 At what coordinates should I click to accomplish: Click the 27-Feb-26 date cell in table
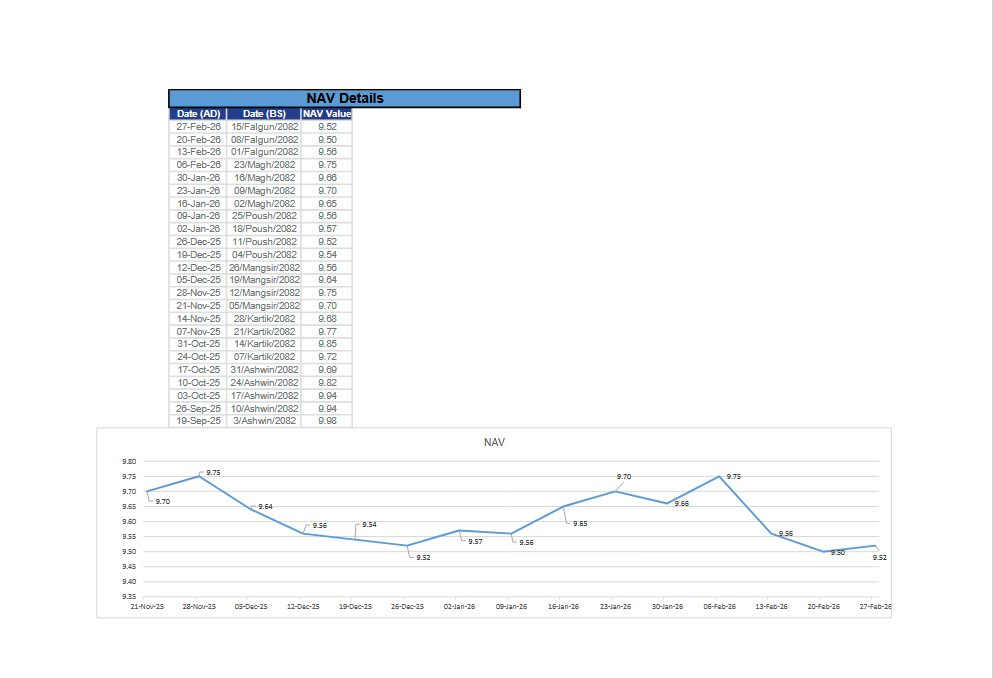click(198, 127)
